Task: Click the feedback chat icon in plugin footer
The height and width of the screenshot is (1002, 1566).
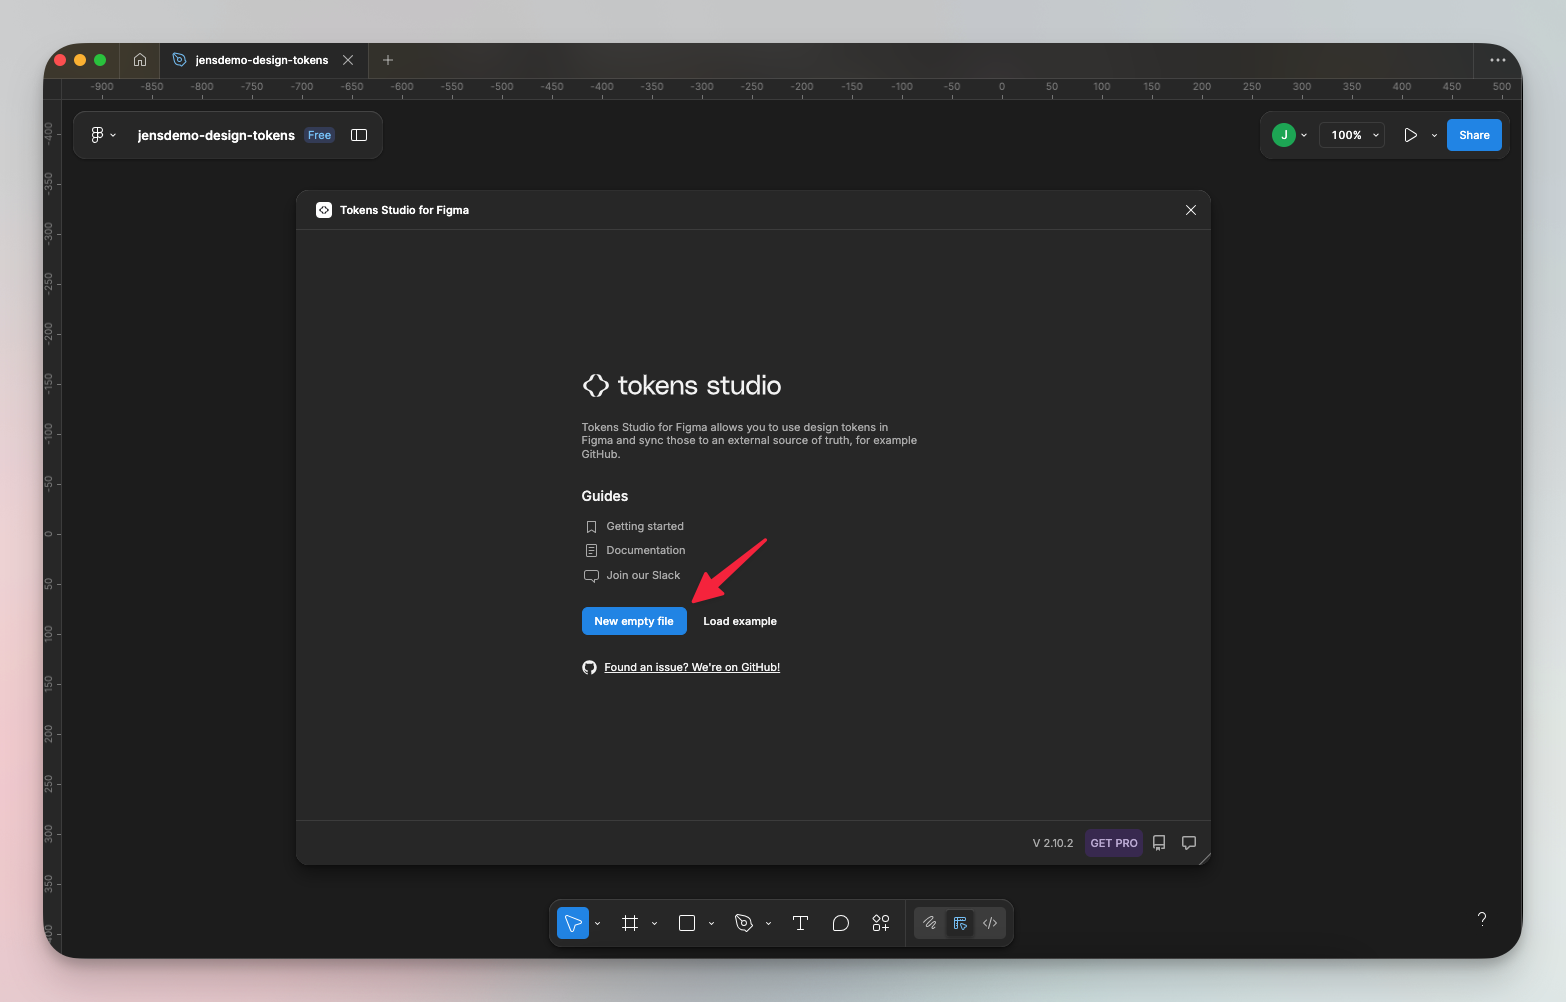Action: 1189,843
